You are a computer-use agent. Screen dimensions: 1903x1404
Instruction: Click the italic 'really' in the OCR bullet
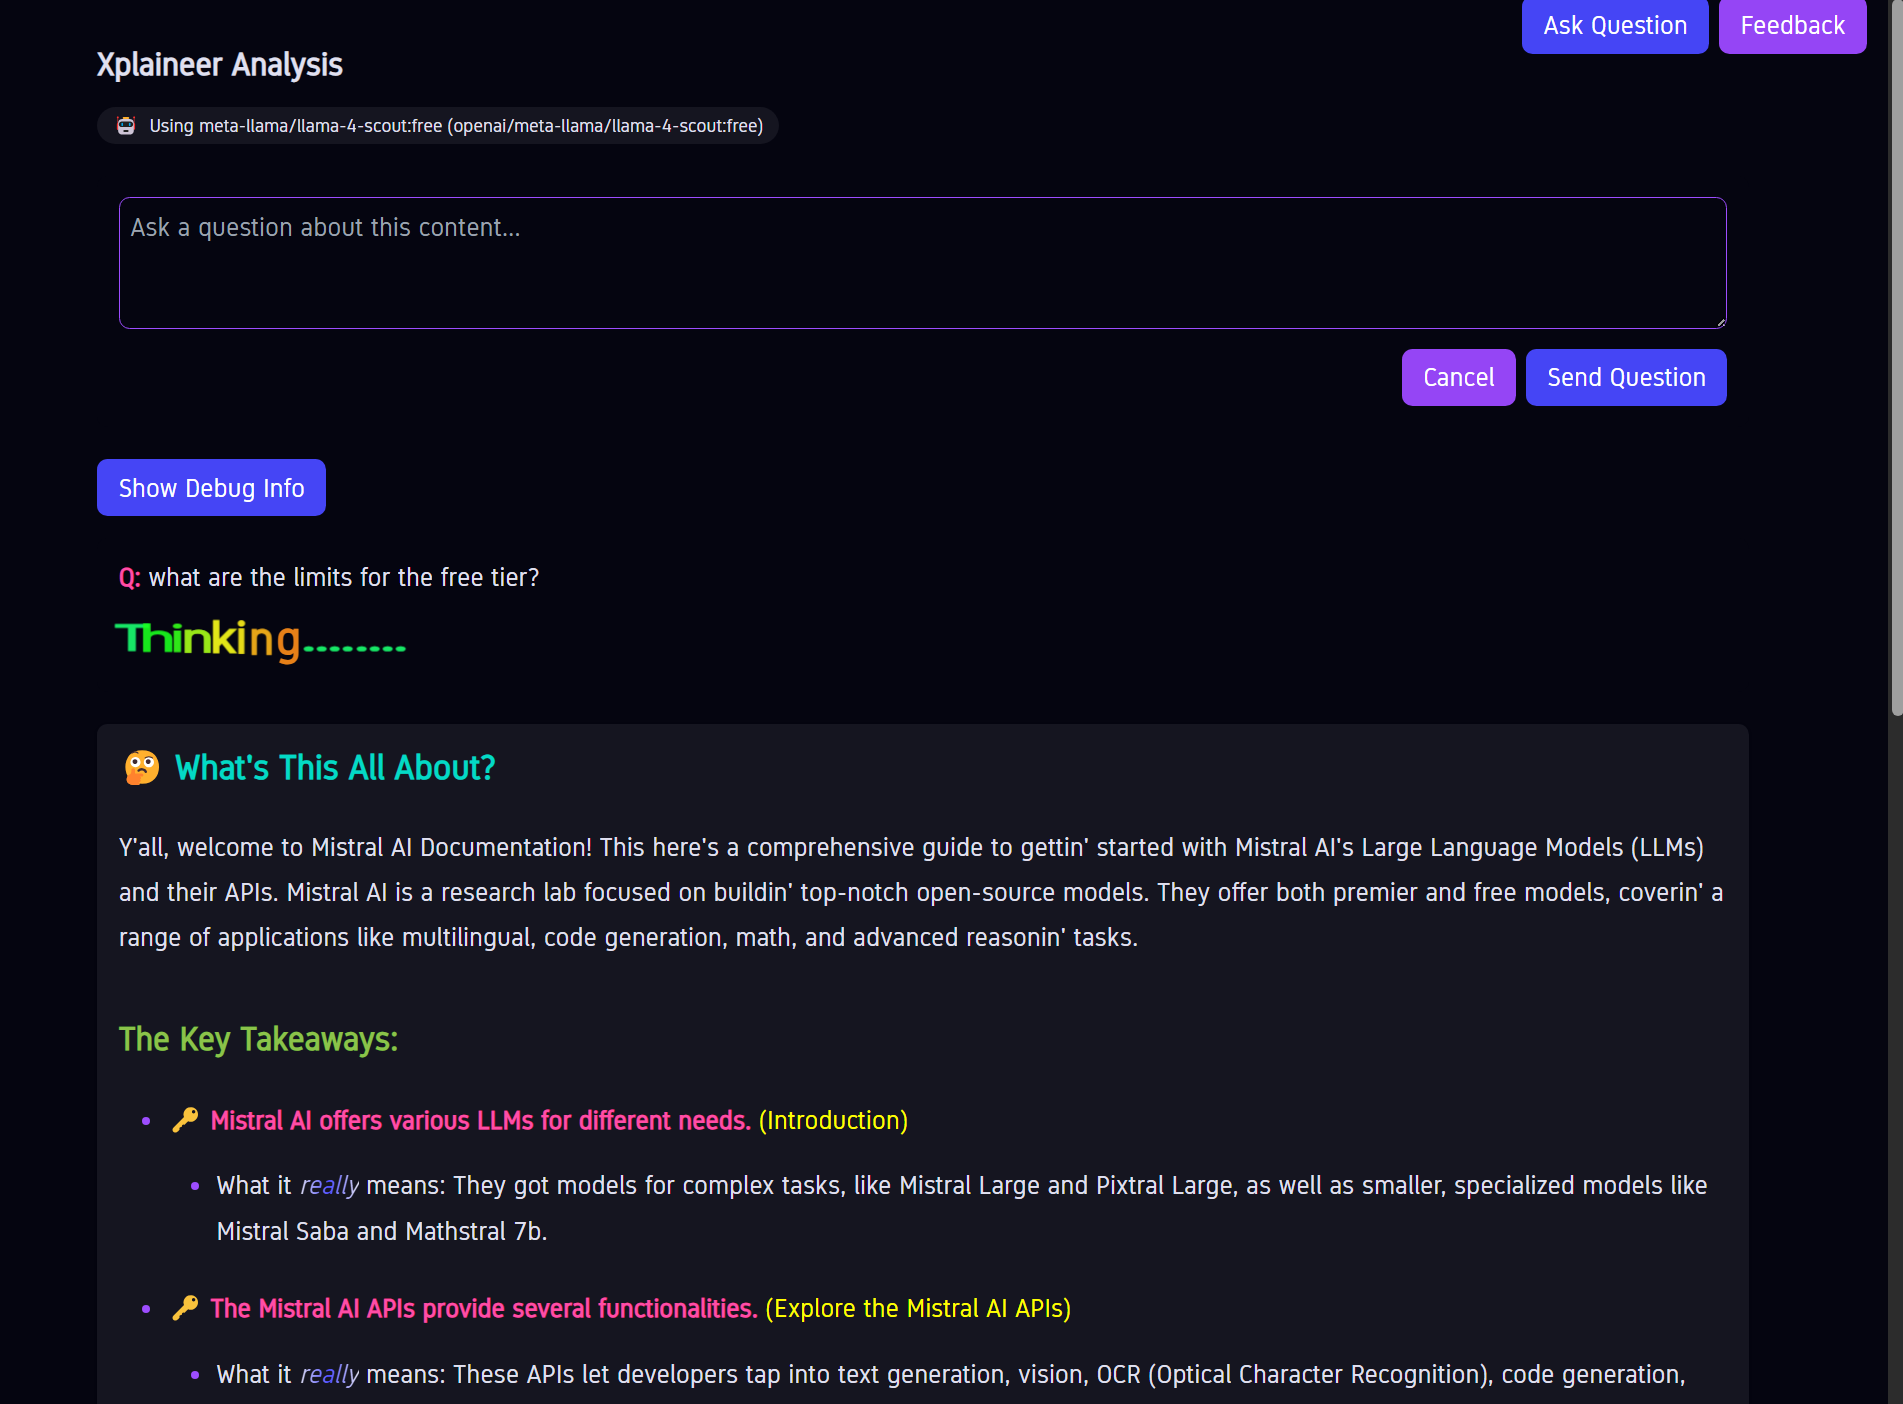coord(329,1375)
